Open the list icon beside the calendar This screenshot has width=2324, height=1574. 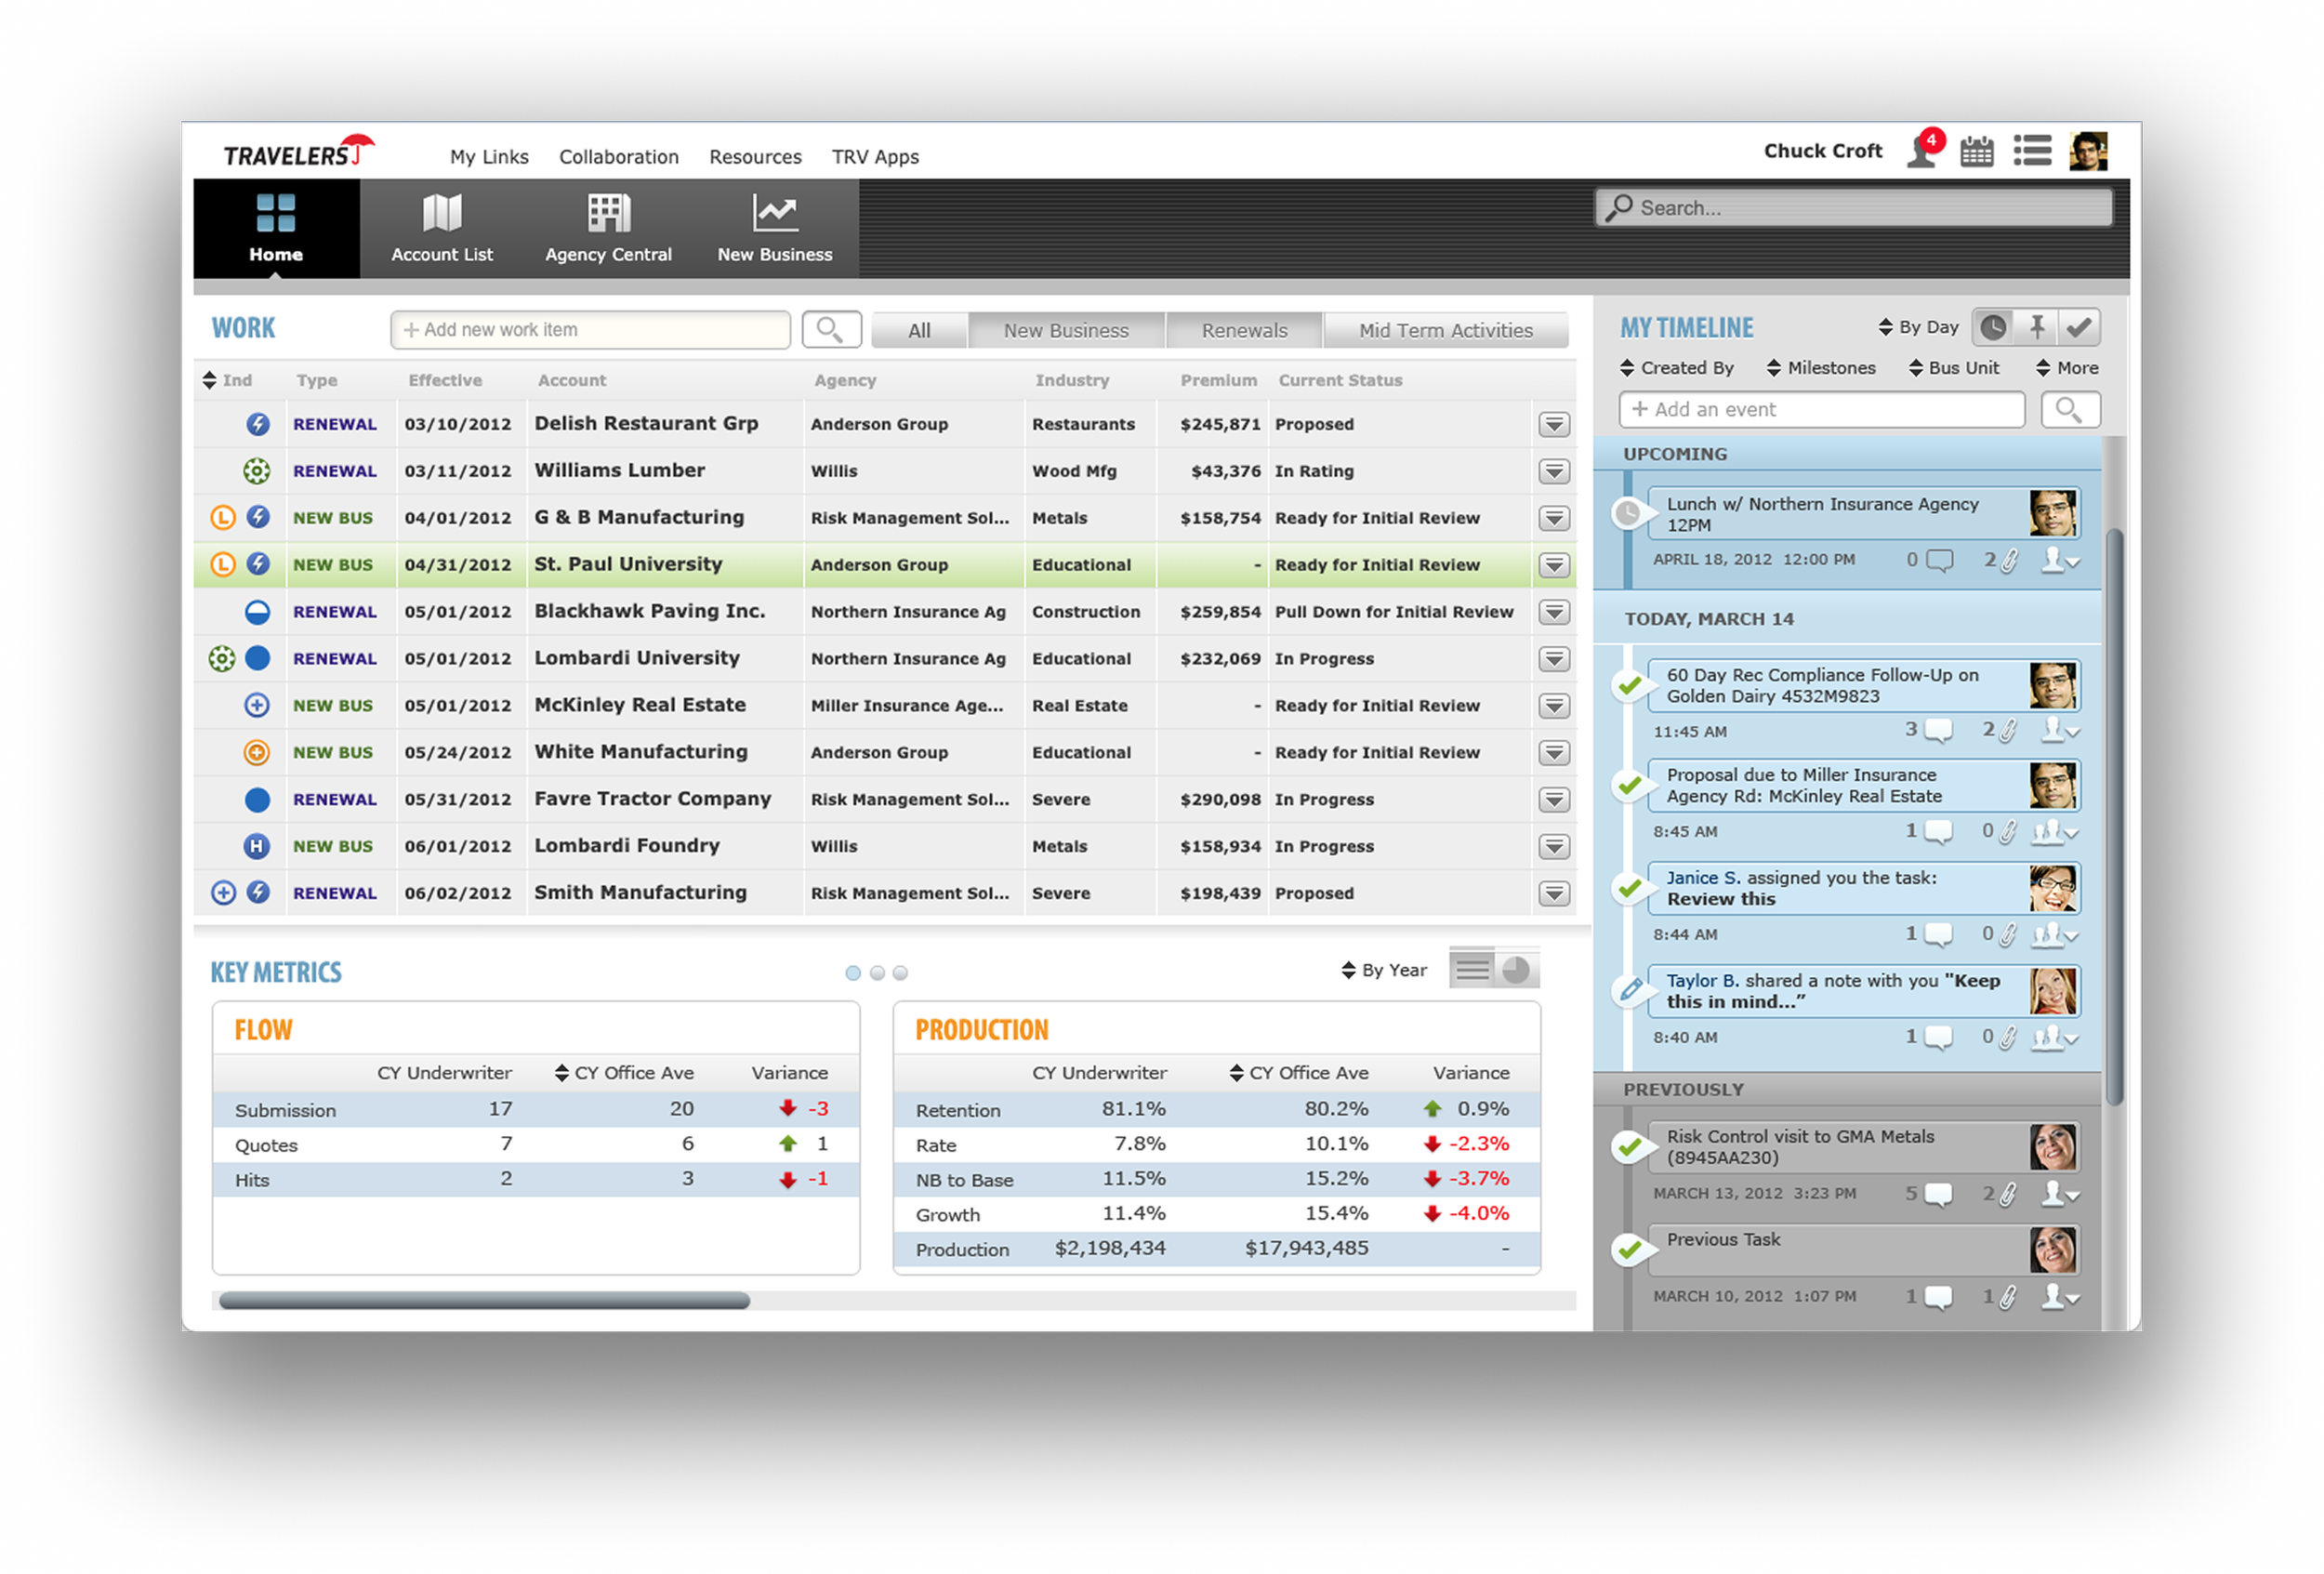[x=2031, y=151]
